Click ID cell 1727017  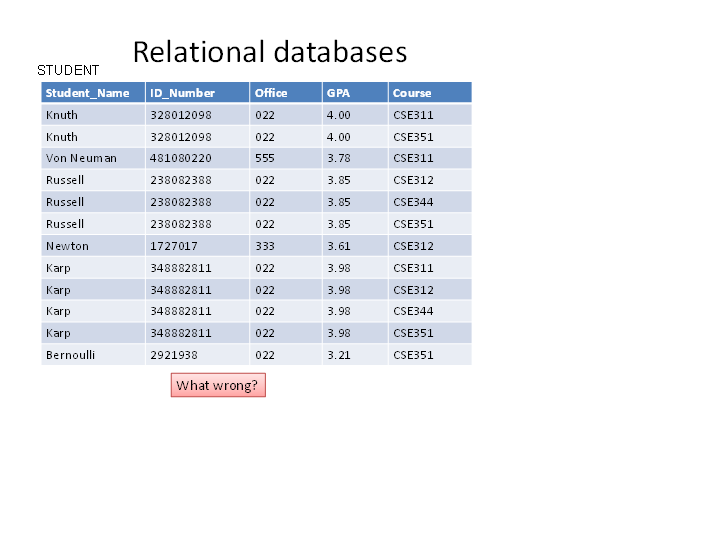(x=197, y=246)
